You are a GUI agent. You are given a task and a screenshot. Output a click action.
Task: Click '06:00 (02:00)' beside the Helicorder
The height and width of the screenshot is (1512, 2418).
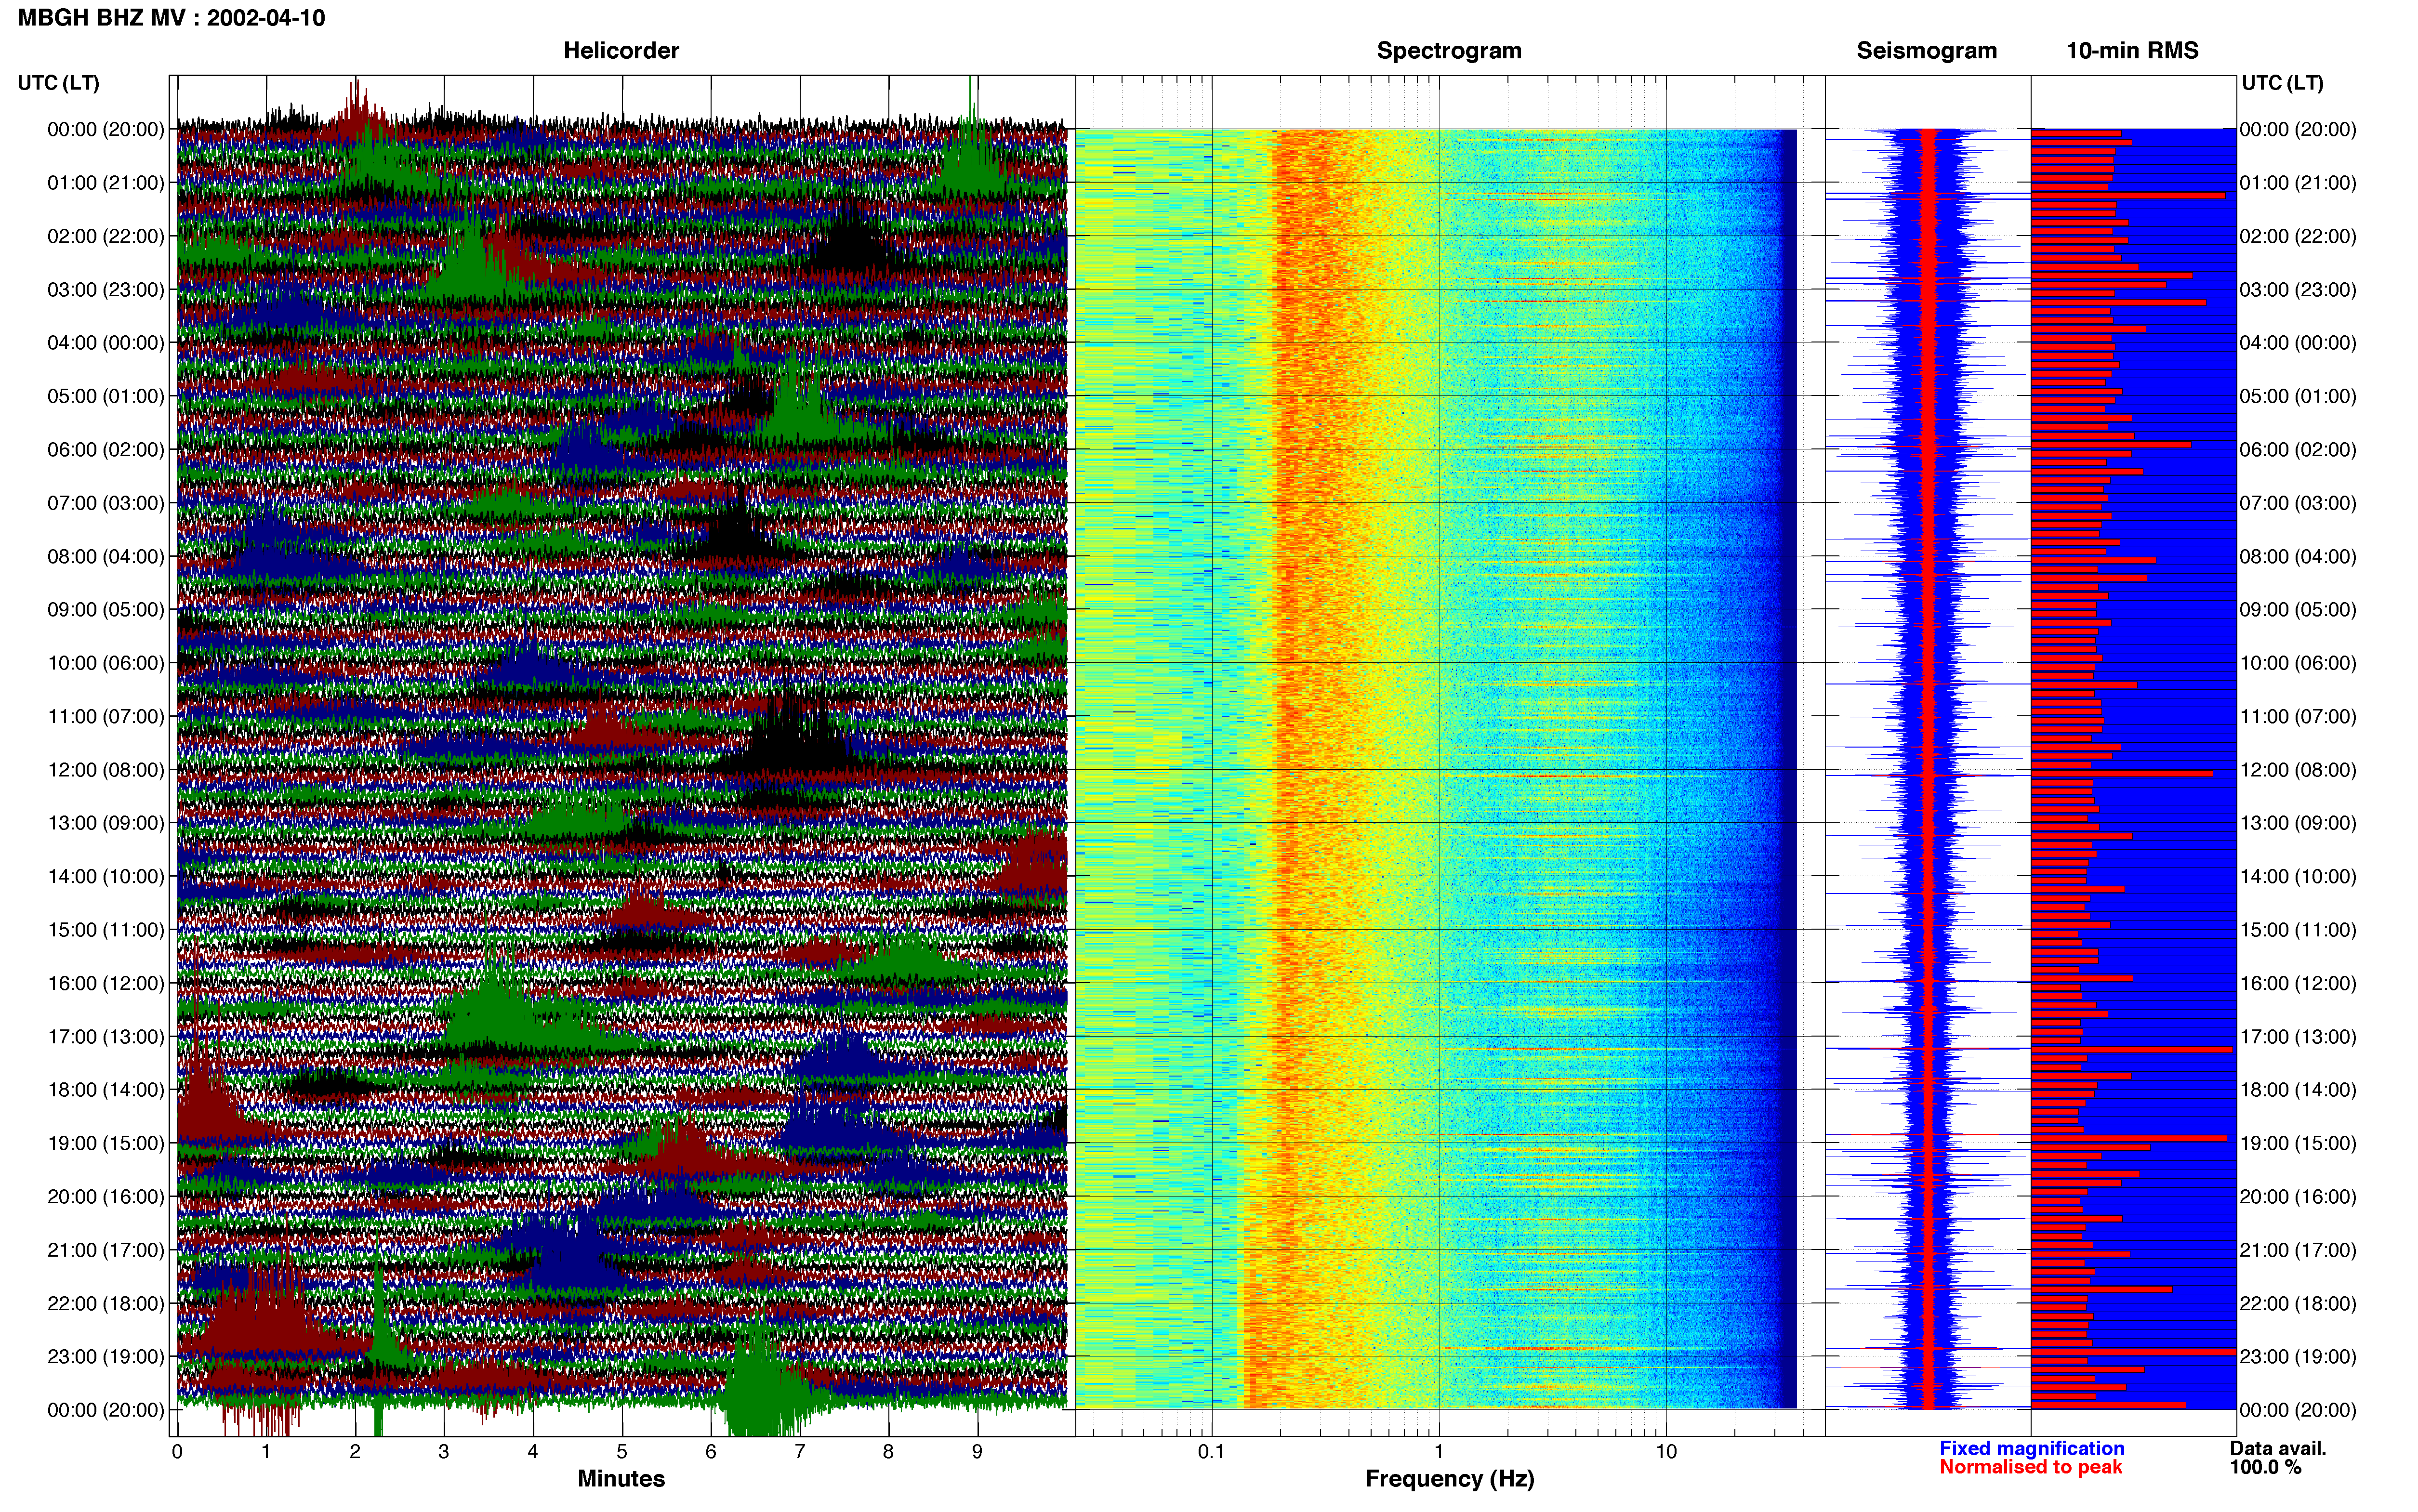pyautogui.click(x=106, y=450)
